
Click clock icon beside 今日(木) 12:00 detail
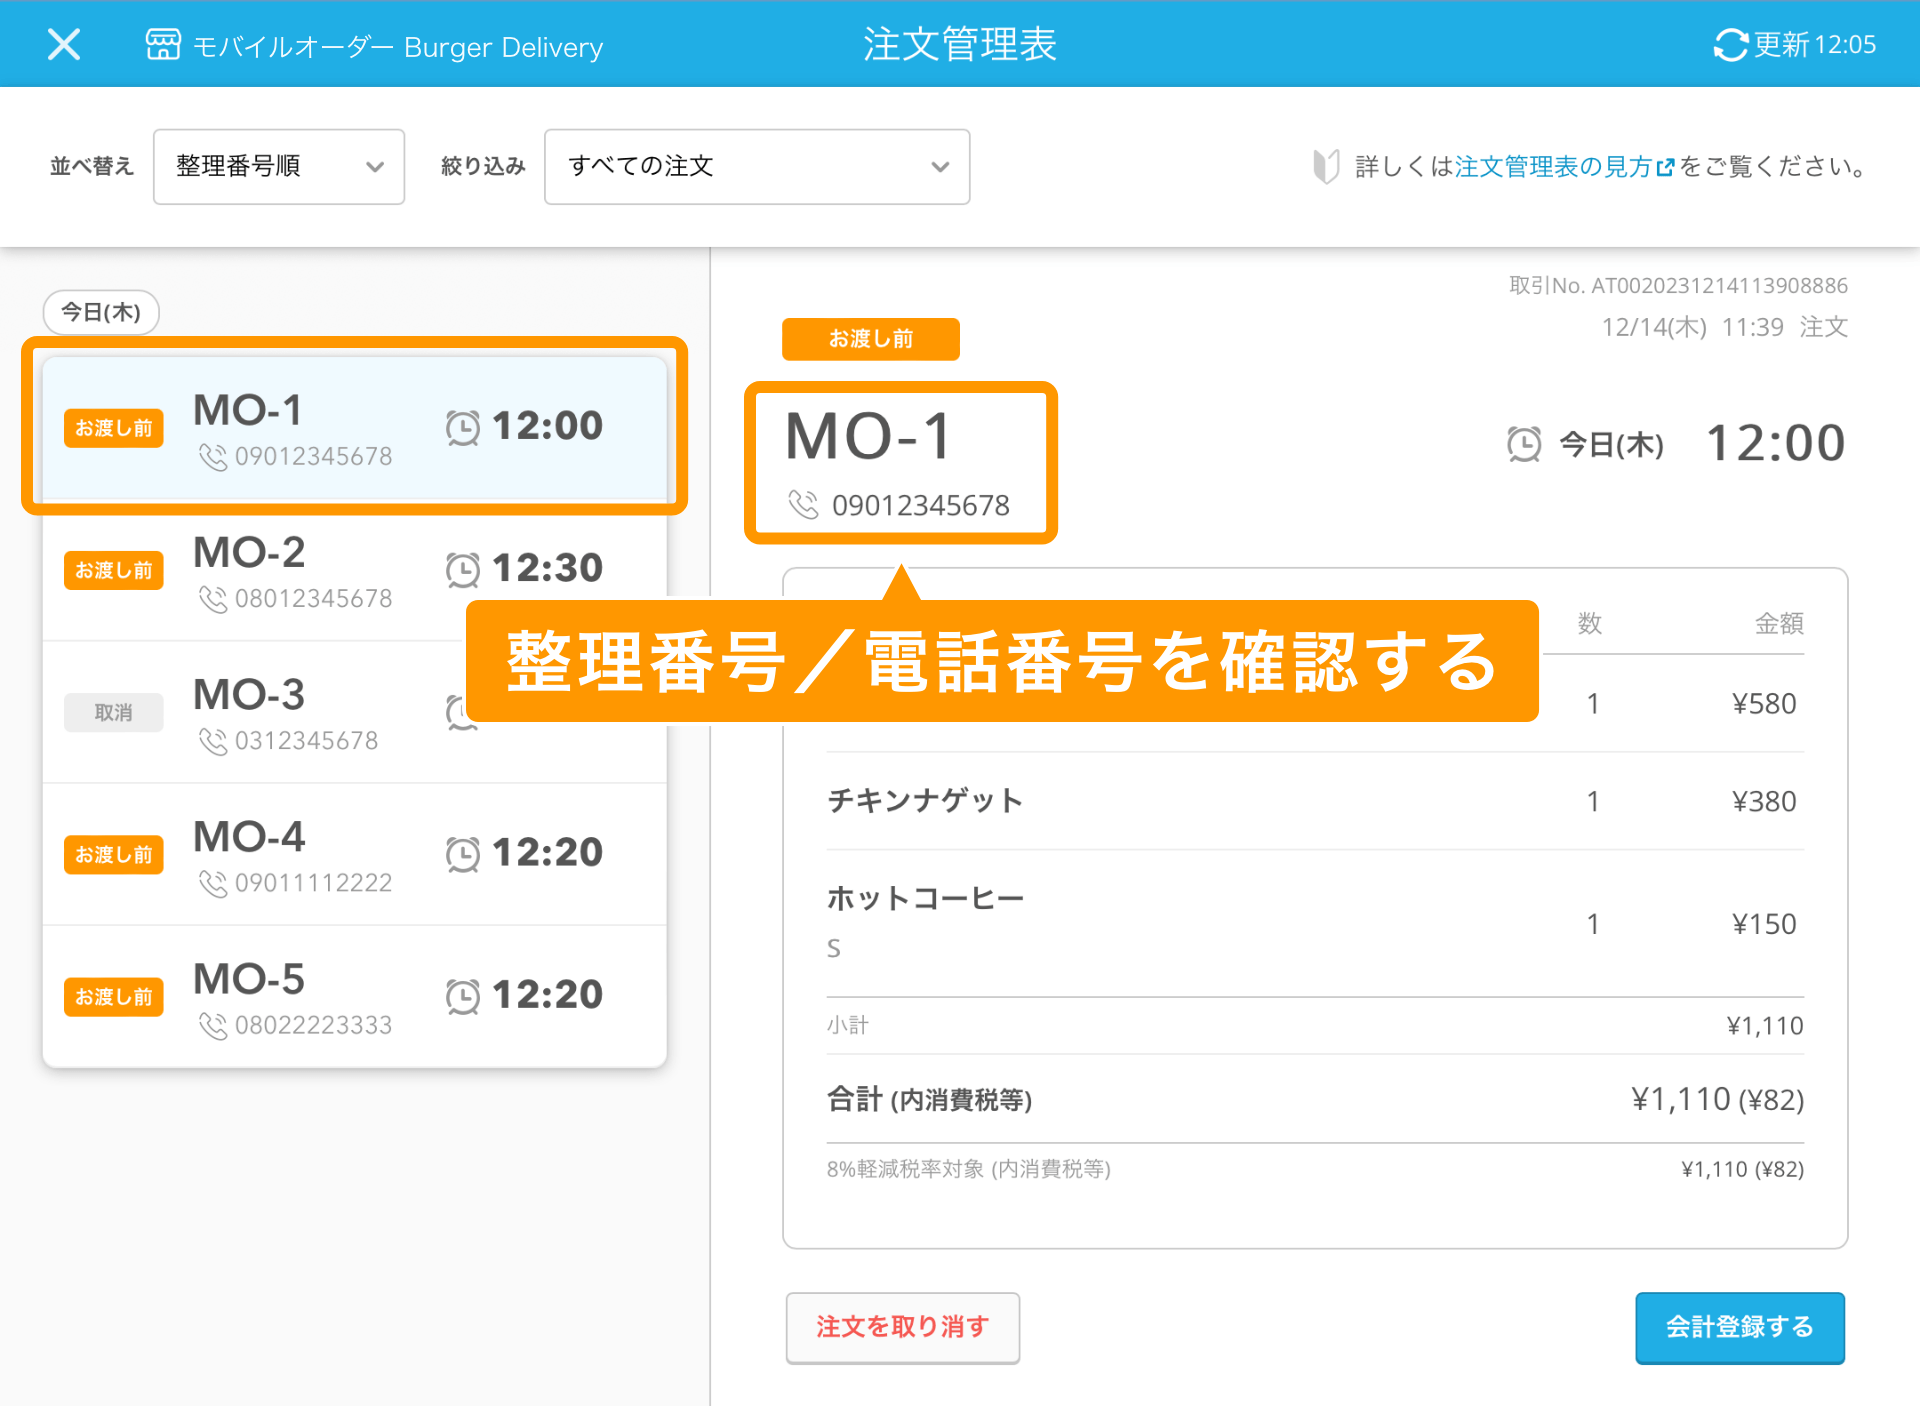click(x=1524, y=444)
